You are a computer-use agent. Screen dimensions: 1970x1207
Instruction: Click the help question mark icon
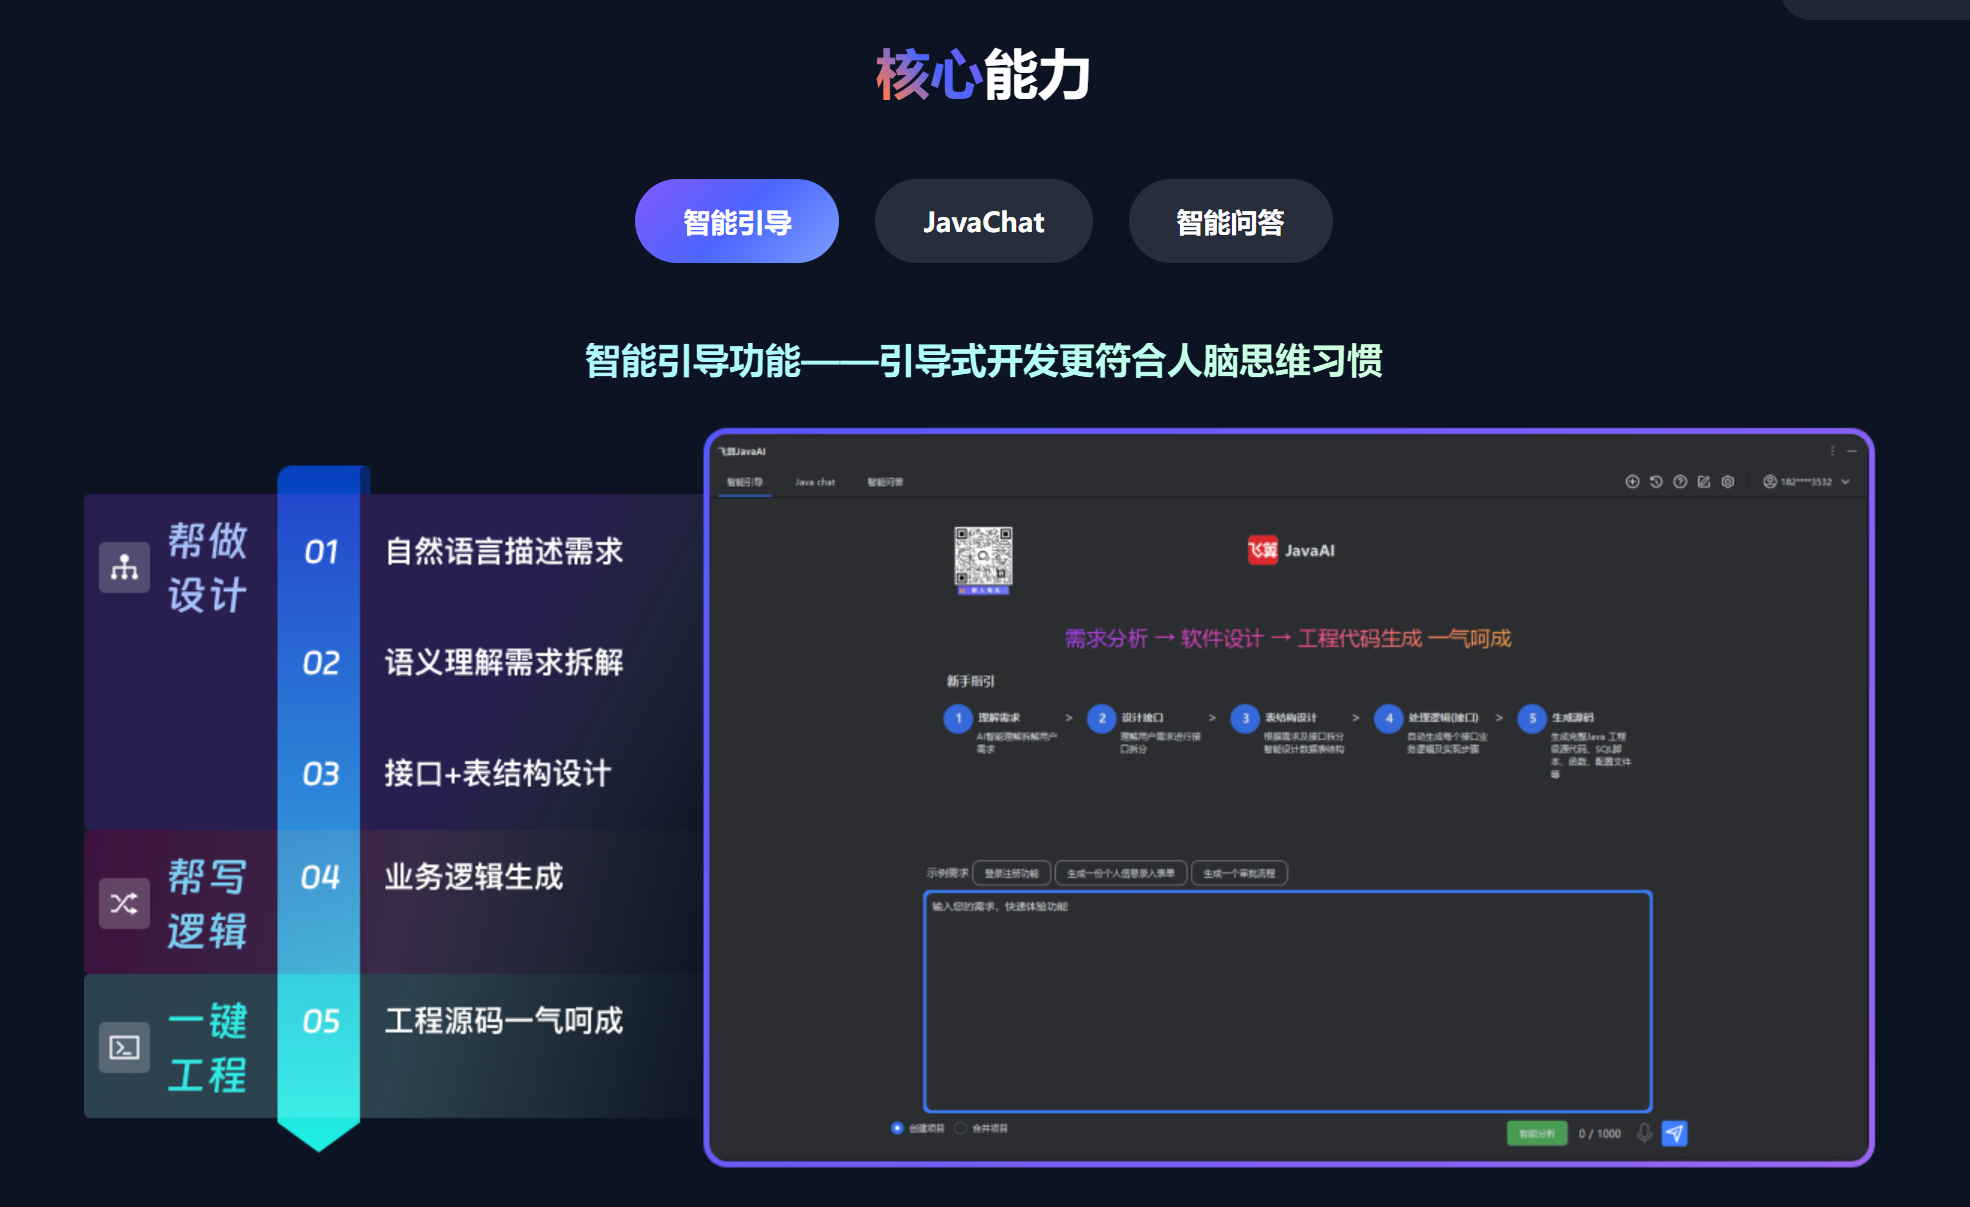(1680, 482)
